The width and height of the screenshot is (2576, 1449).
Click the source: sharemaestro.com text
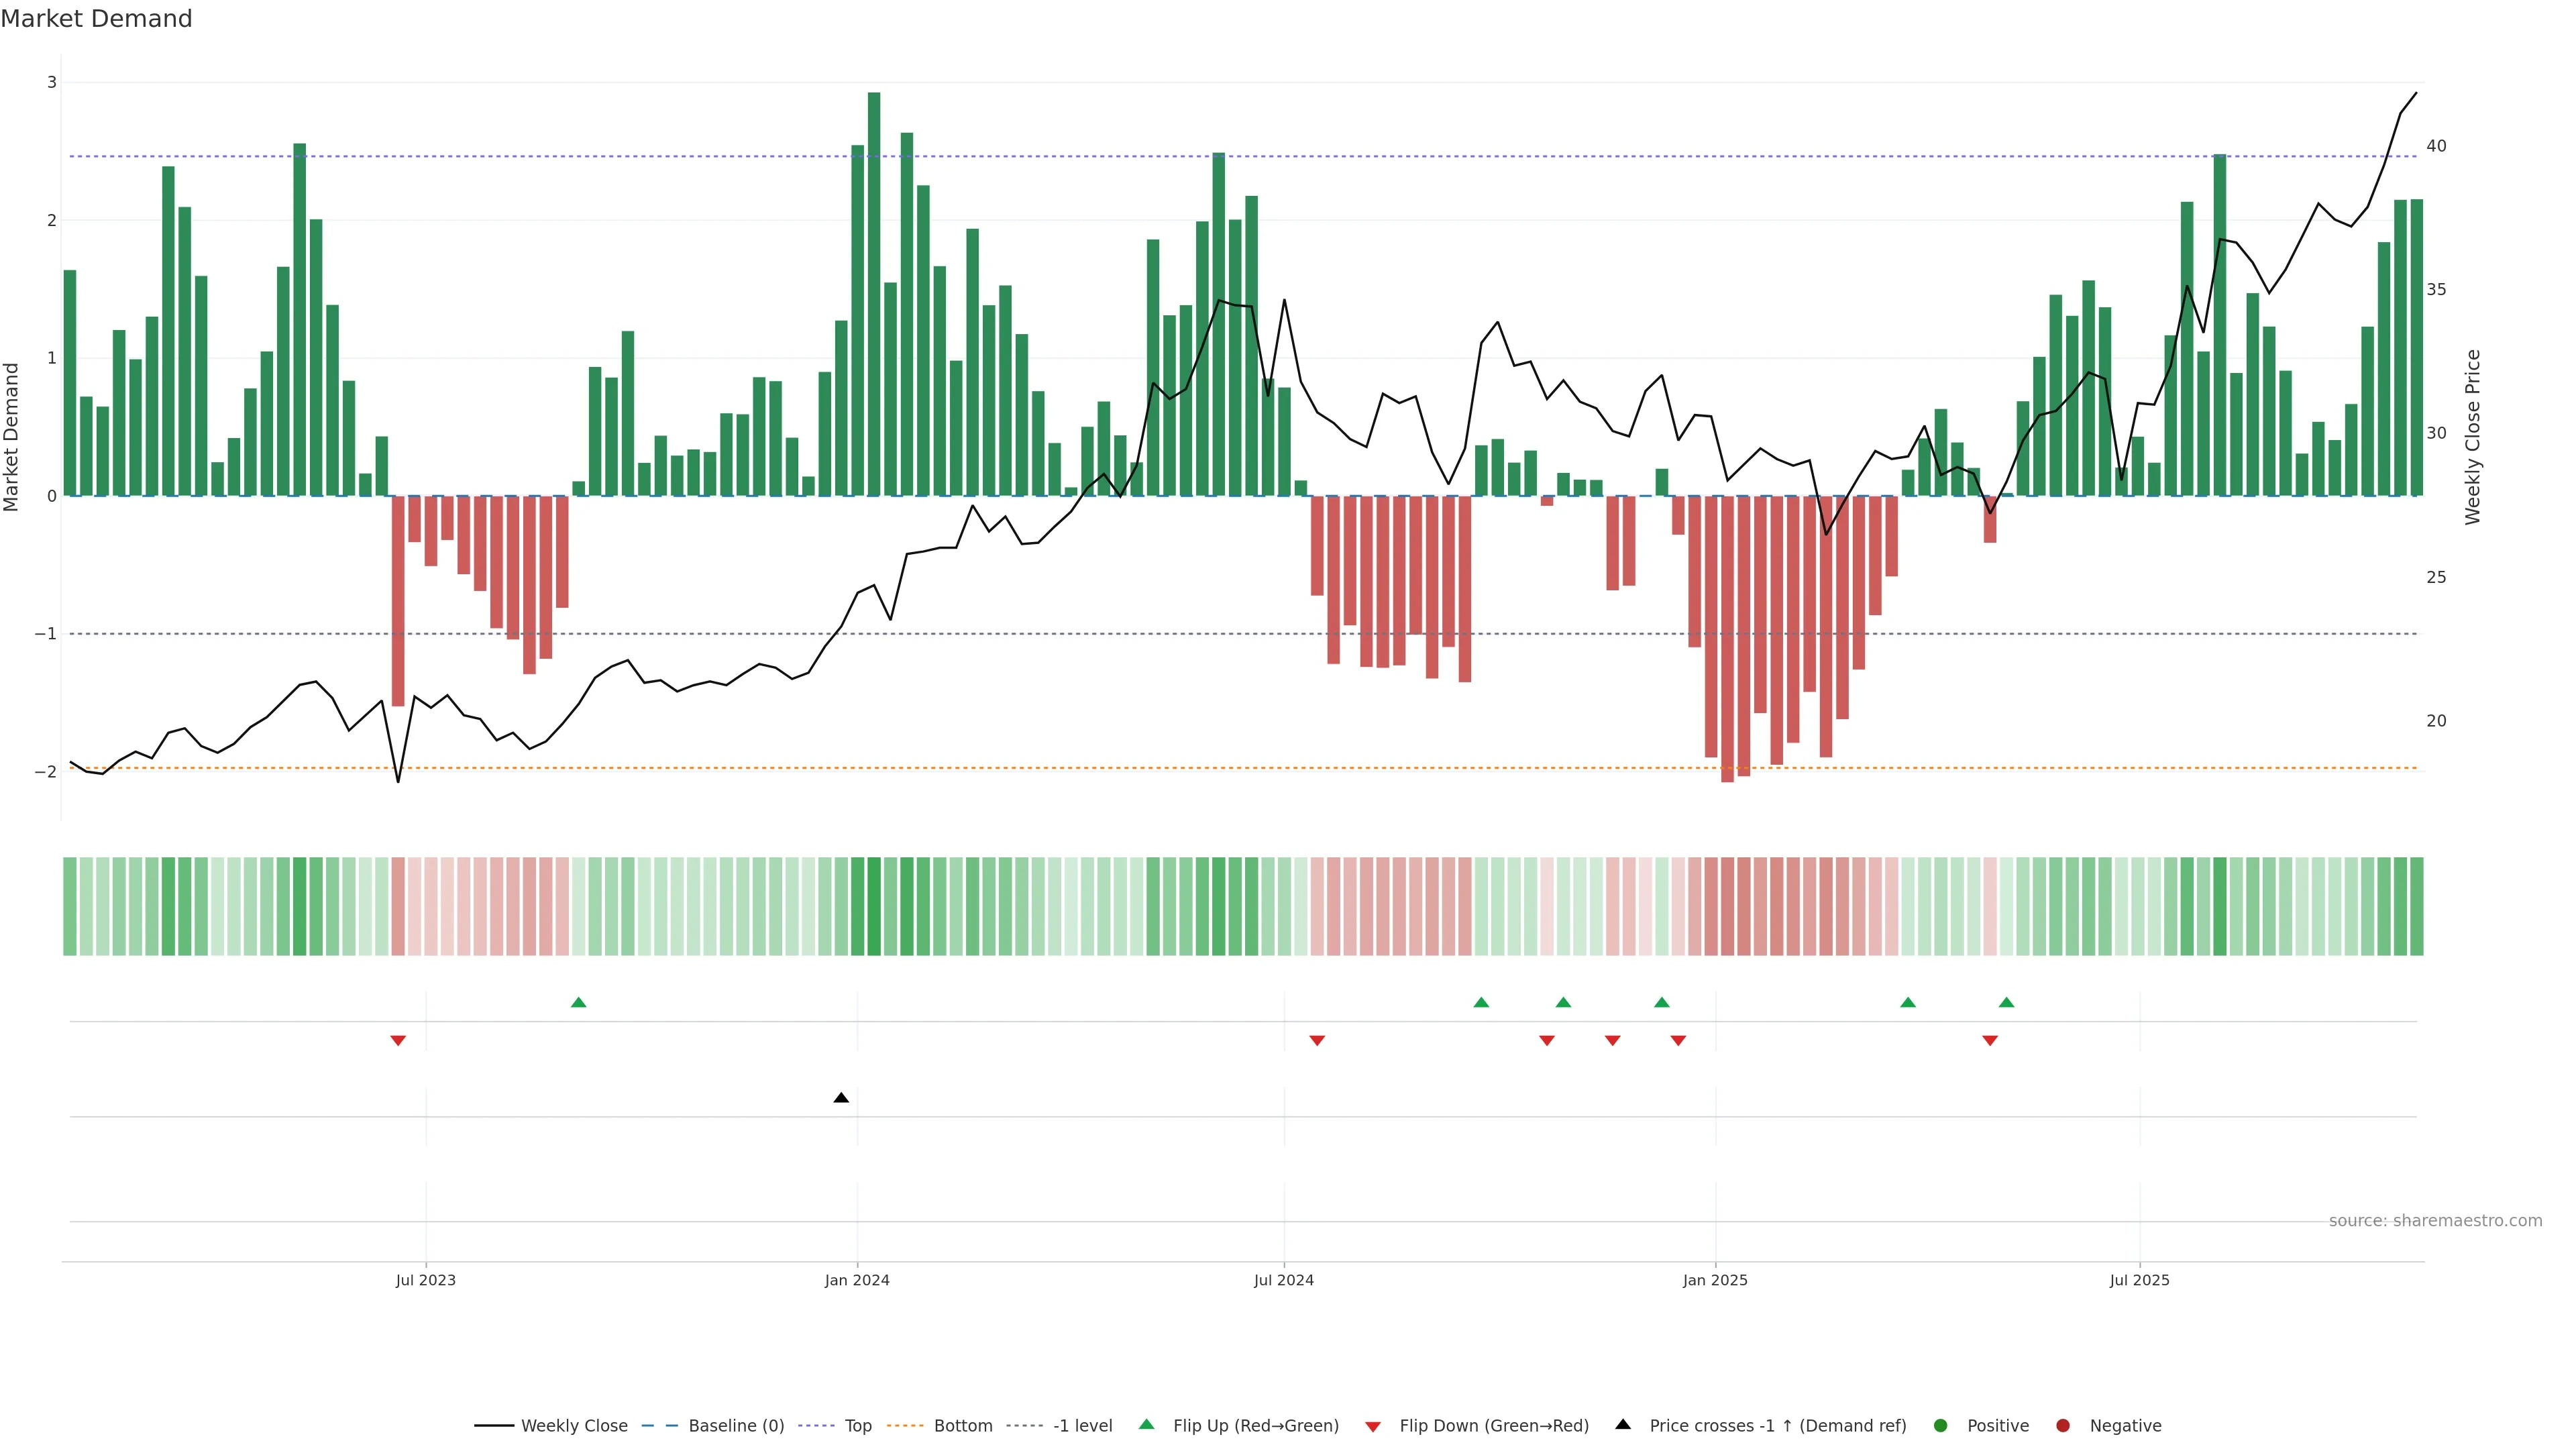(x=2435, y=1221)
